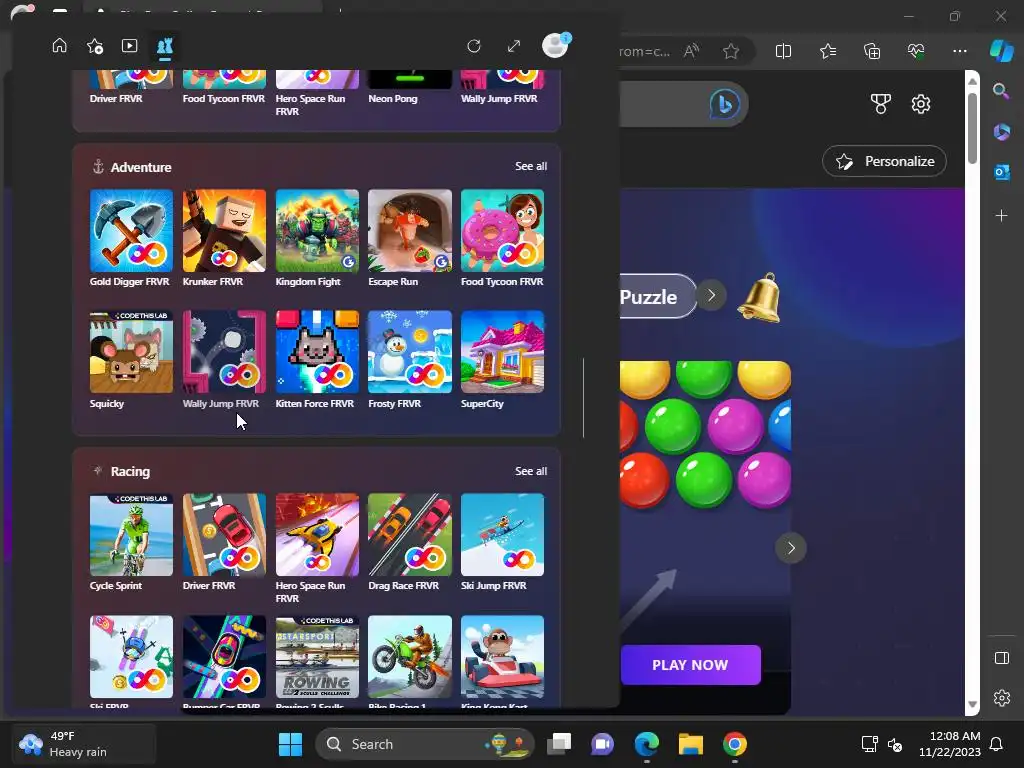Click the Windows Start button
This screenshot has width=1024, height=768.
pyautogui.click(x=290, y=744)
